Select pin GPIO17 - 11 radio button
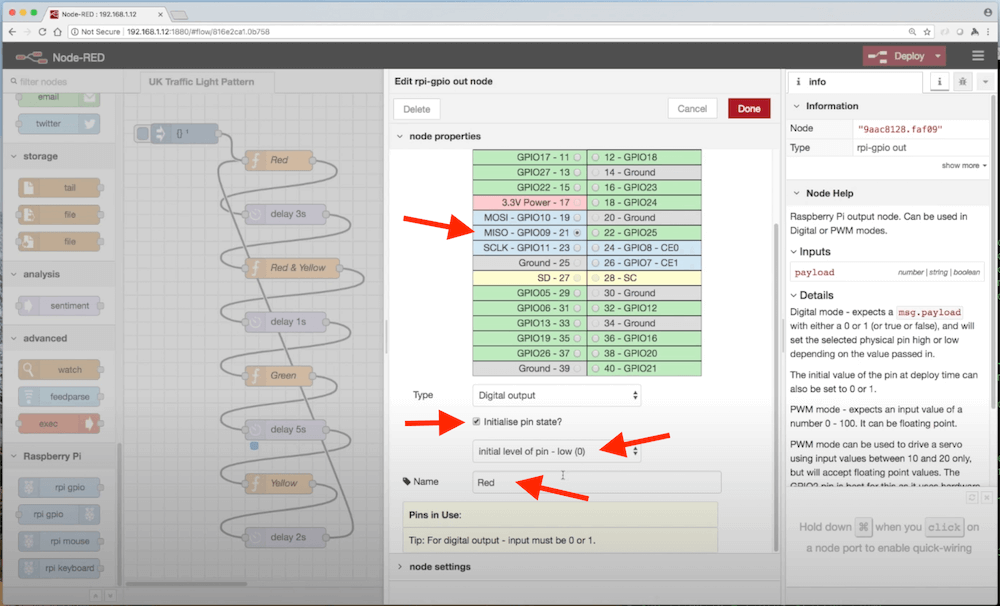1000x606 pixels. [577, 157]
